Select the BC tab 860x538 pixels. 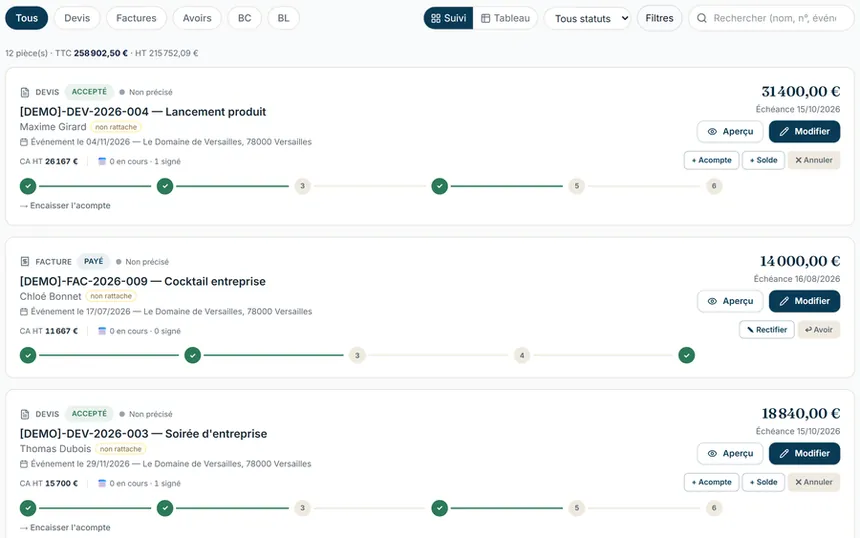[245, 18]
